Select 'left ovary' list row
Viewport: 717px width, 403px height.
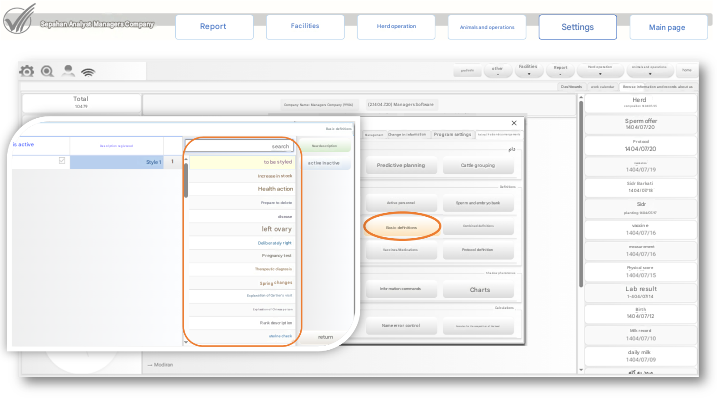point(241,229)
